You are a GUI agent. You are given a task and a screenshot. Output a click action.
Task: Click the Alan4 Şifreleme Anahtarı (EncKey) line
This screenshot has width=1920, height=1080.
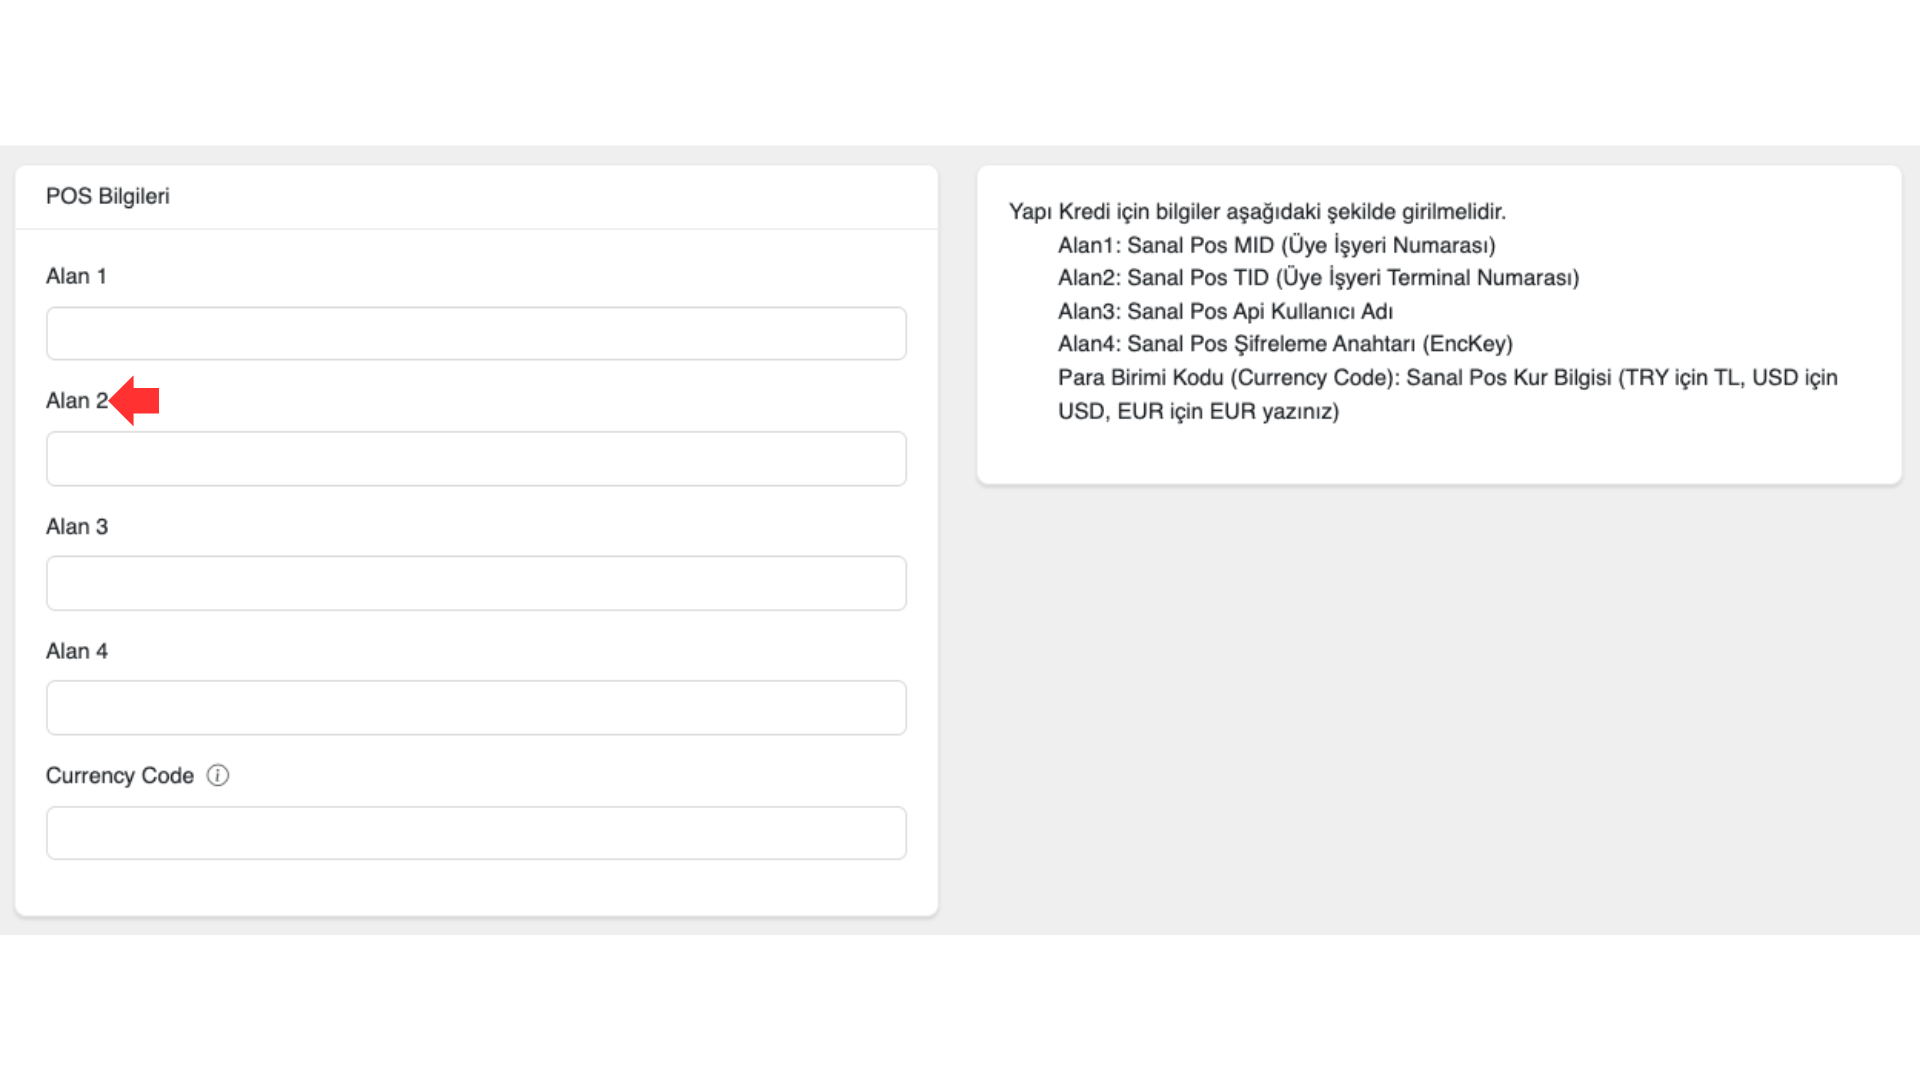tap(1285, 344)
